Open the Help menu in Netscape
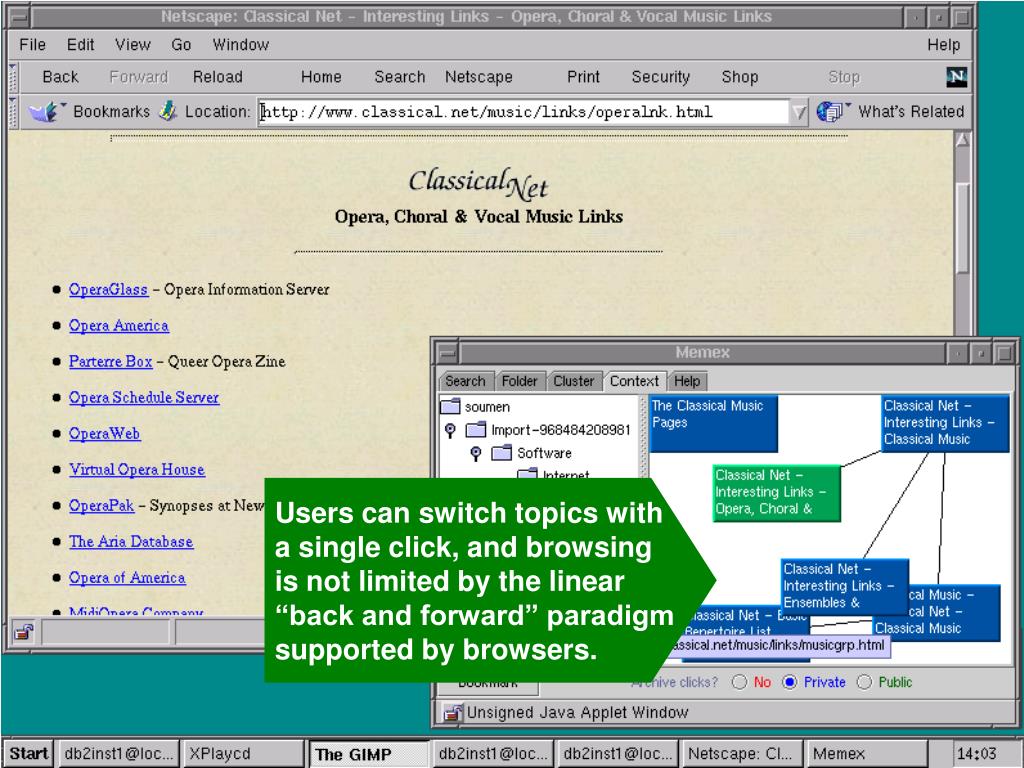Image resolution: width=1024 pixels, height=768 pixels. 943,44
